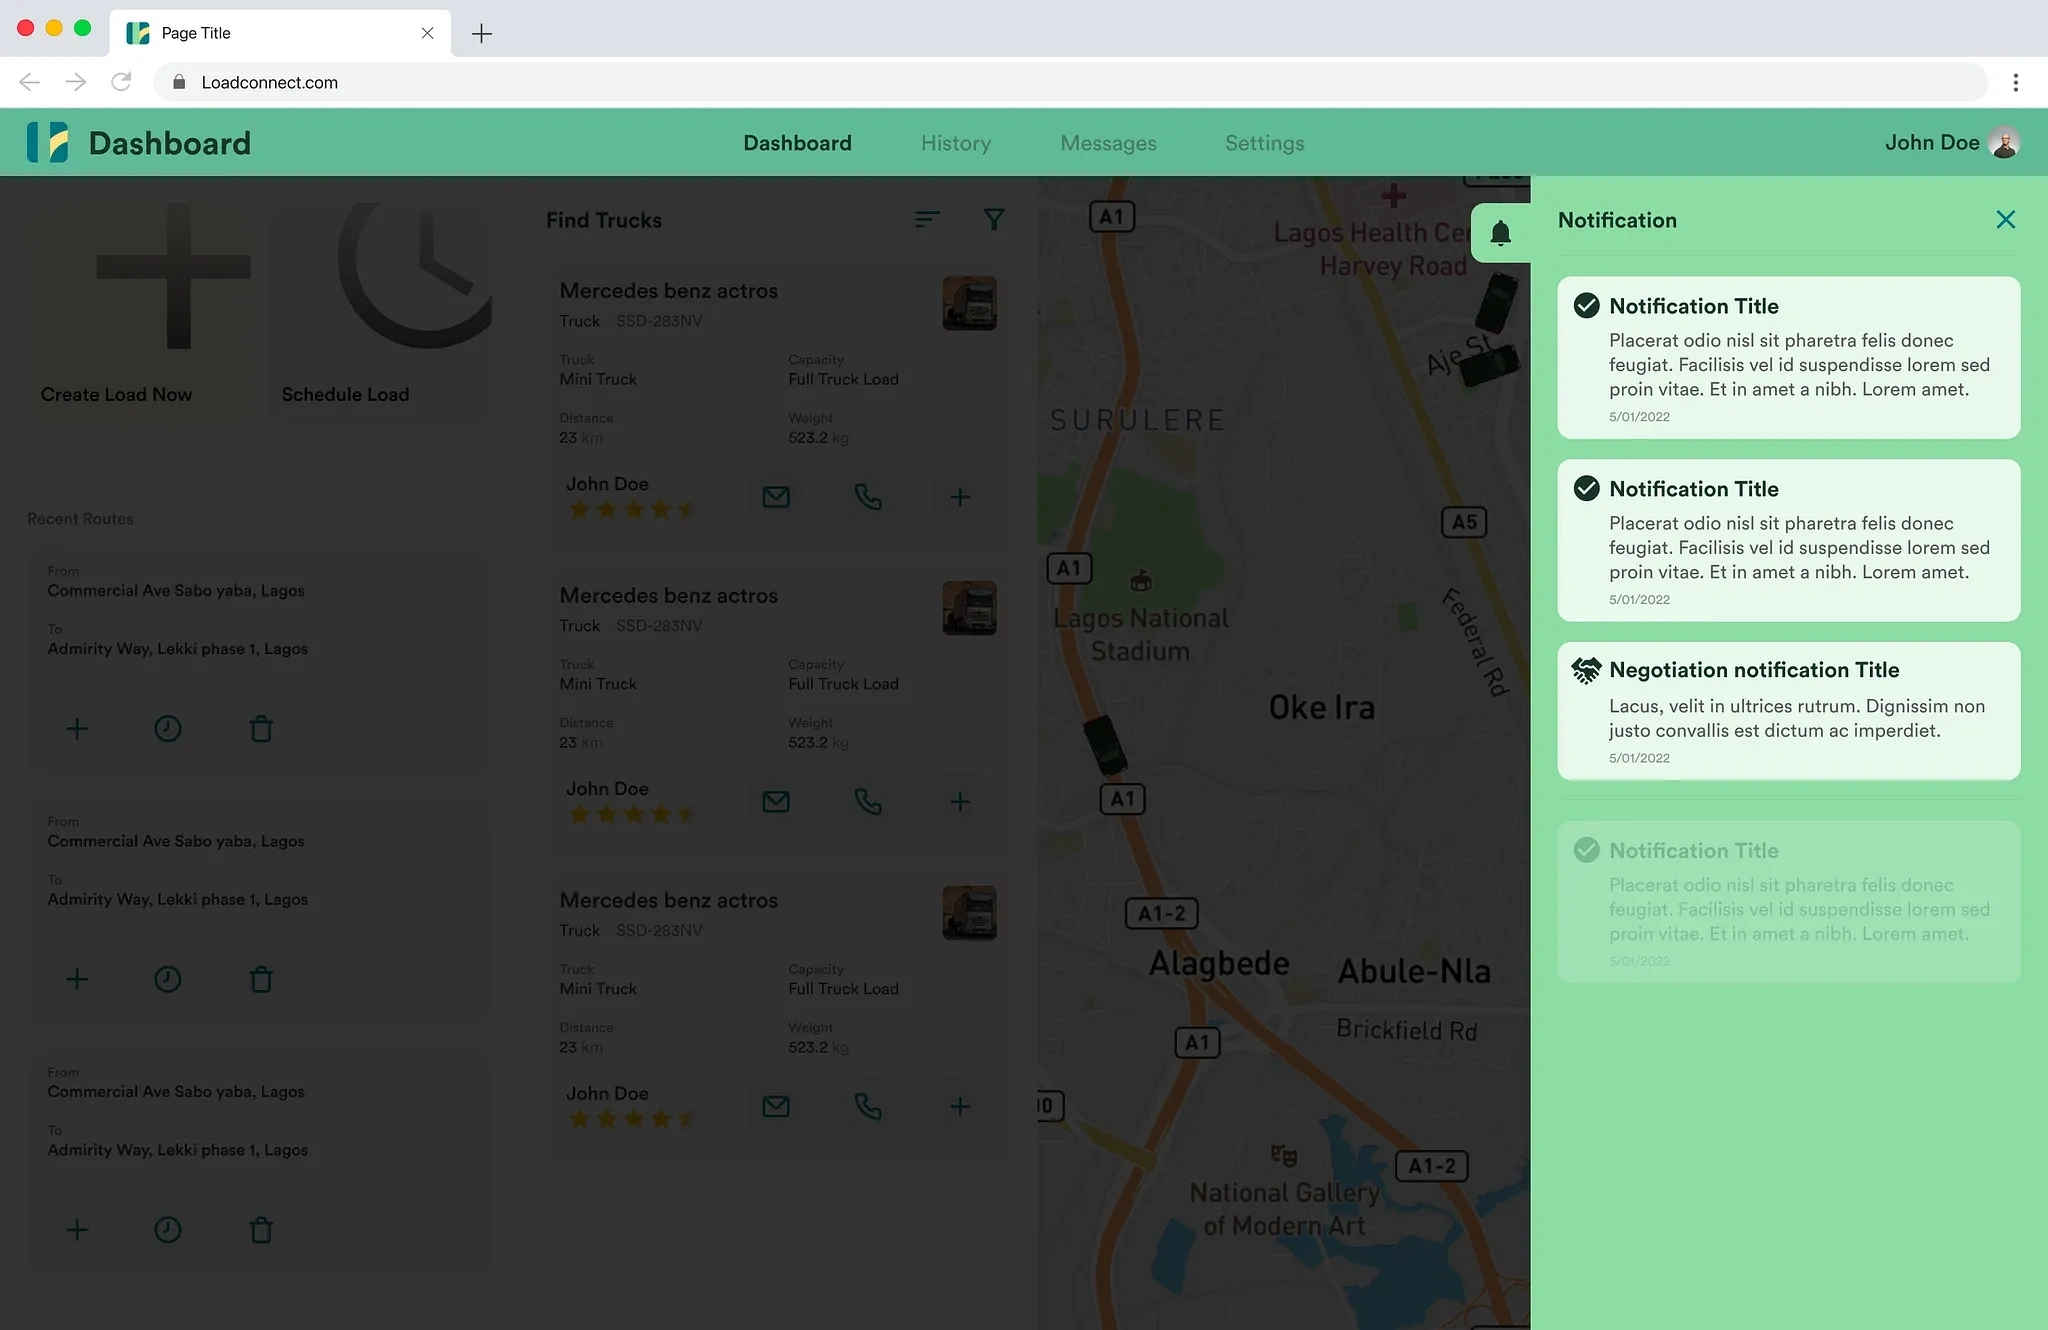
Task: Click the Create Load Now card
Action: (x=138, y=310)
